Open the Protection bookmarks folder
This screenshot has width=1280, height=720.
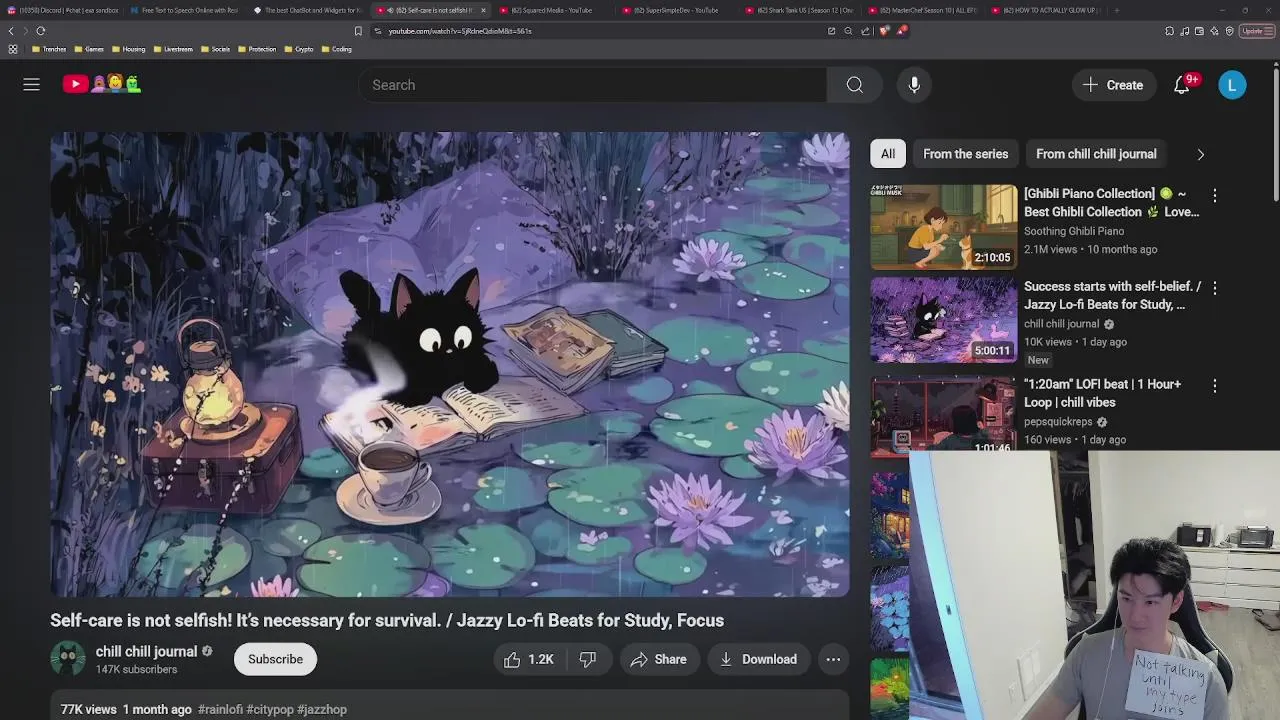point(256,49)
